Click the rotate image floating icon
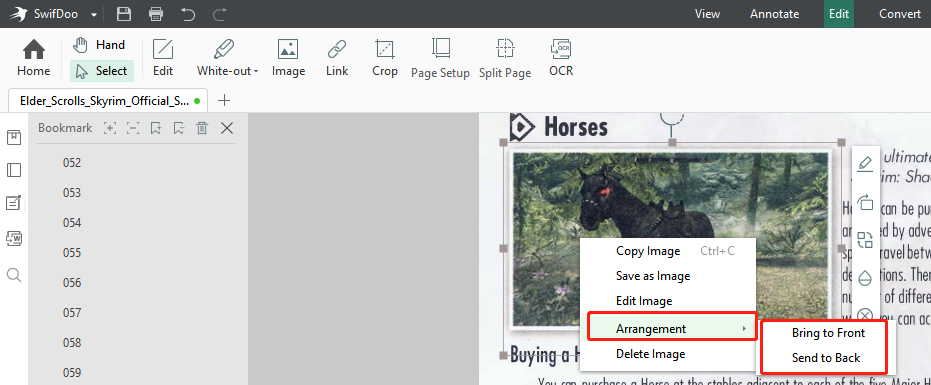This screenshot has width=931, height=385. 865,202
